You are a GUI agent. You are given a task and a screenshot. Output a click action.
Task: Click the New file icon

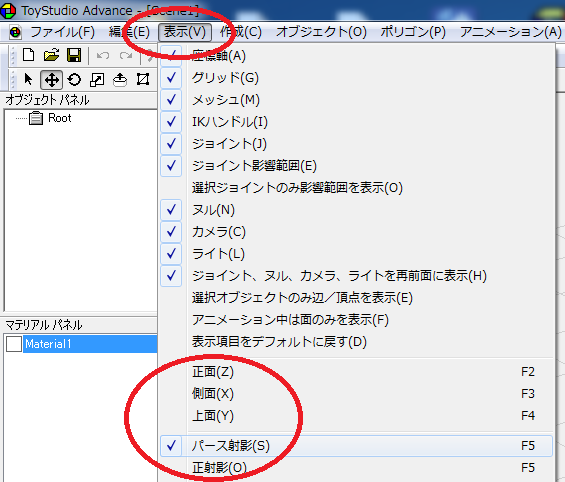(28, 55)
